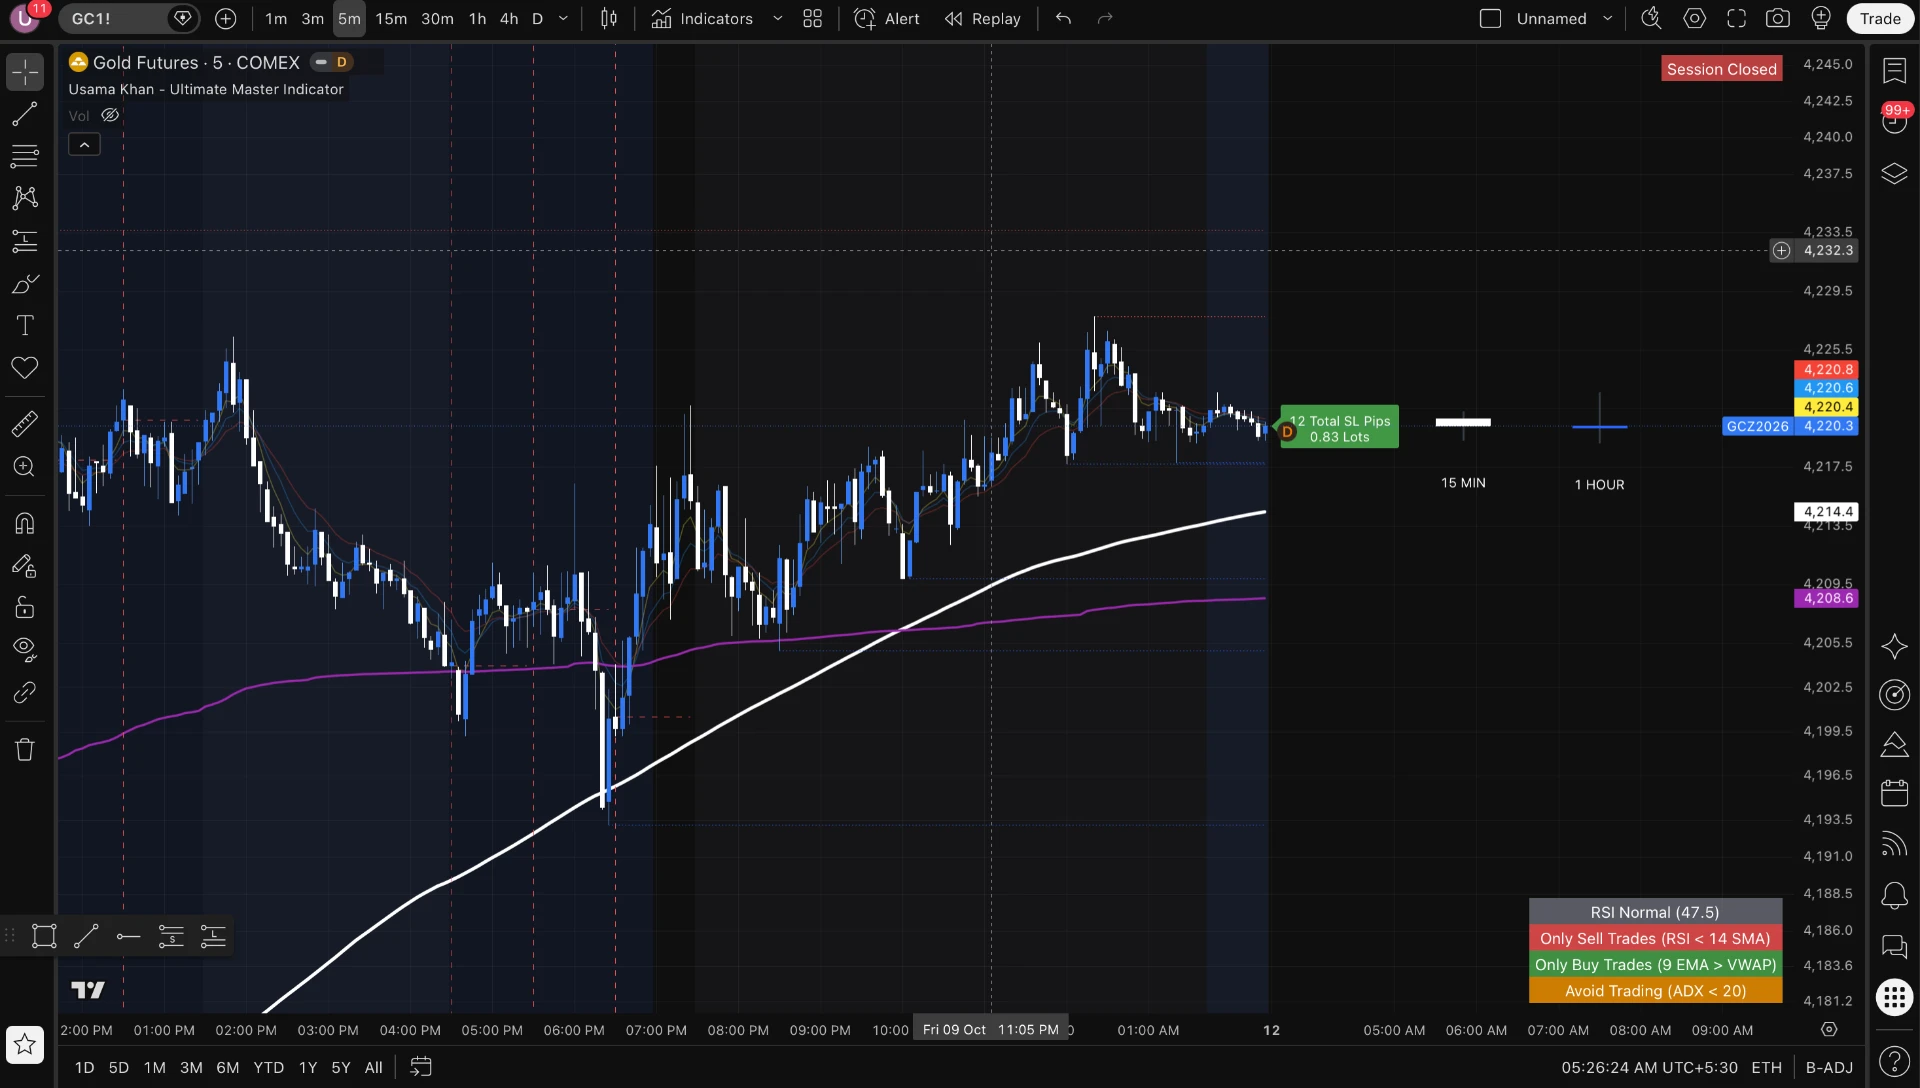Open the Fibonacci retracement tools

pos(25,156)
